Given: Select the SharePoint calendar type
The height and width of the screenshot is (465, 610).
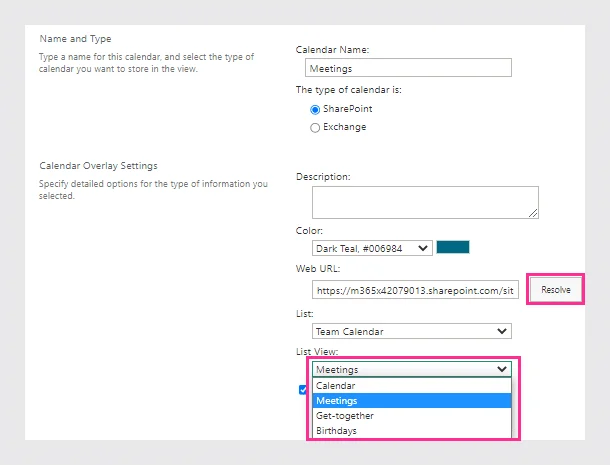Looking at the screenshot, I should (x=315, y=110).
